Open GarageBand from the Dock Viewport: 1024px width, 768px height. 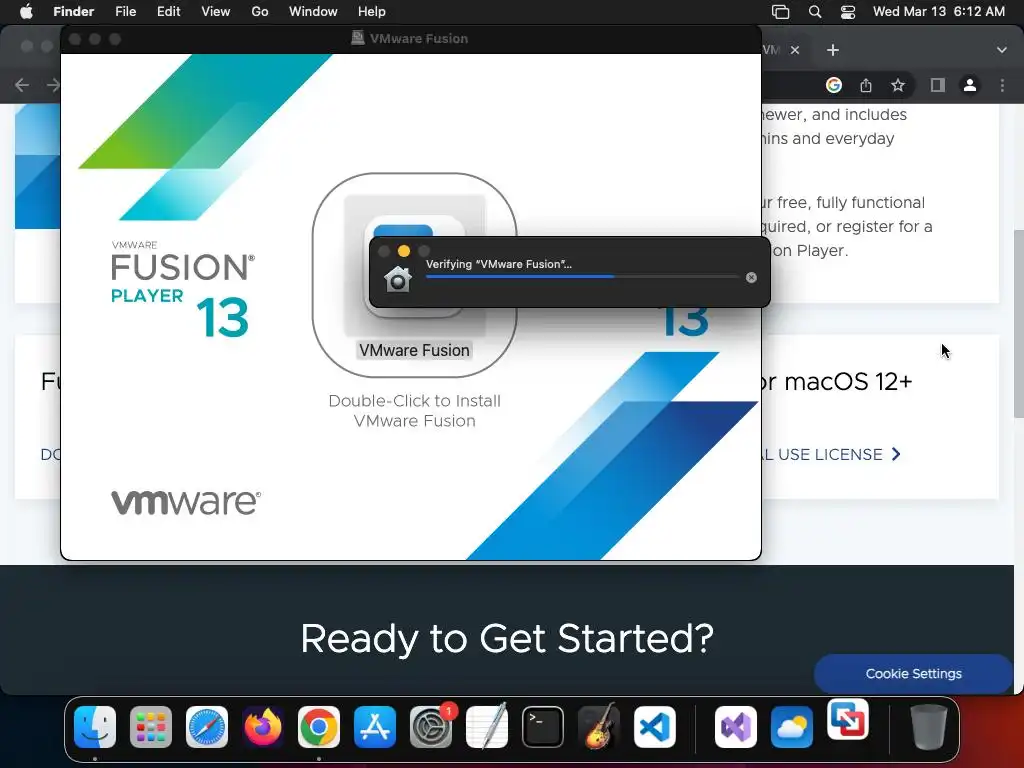point(599,727)
